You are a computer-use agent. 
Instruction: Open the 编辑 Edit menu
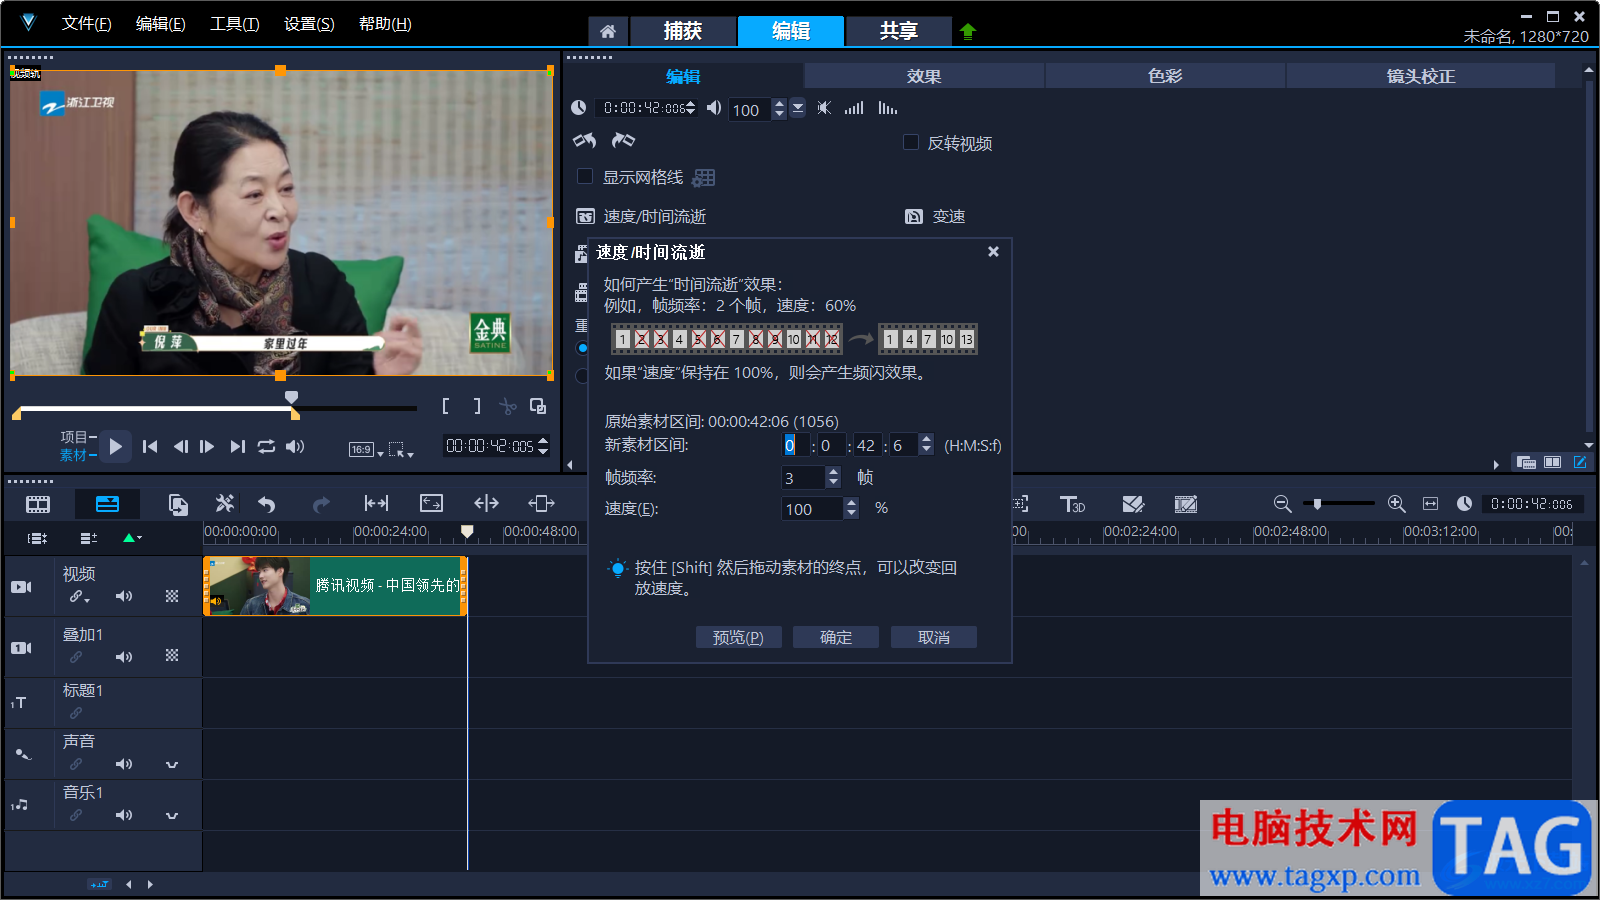coord(160,23)
